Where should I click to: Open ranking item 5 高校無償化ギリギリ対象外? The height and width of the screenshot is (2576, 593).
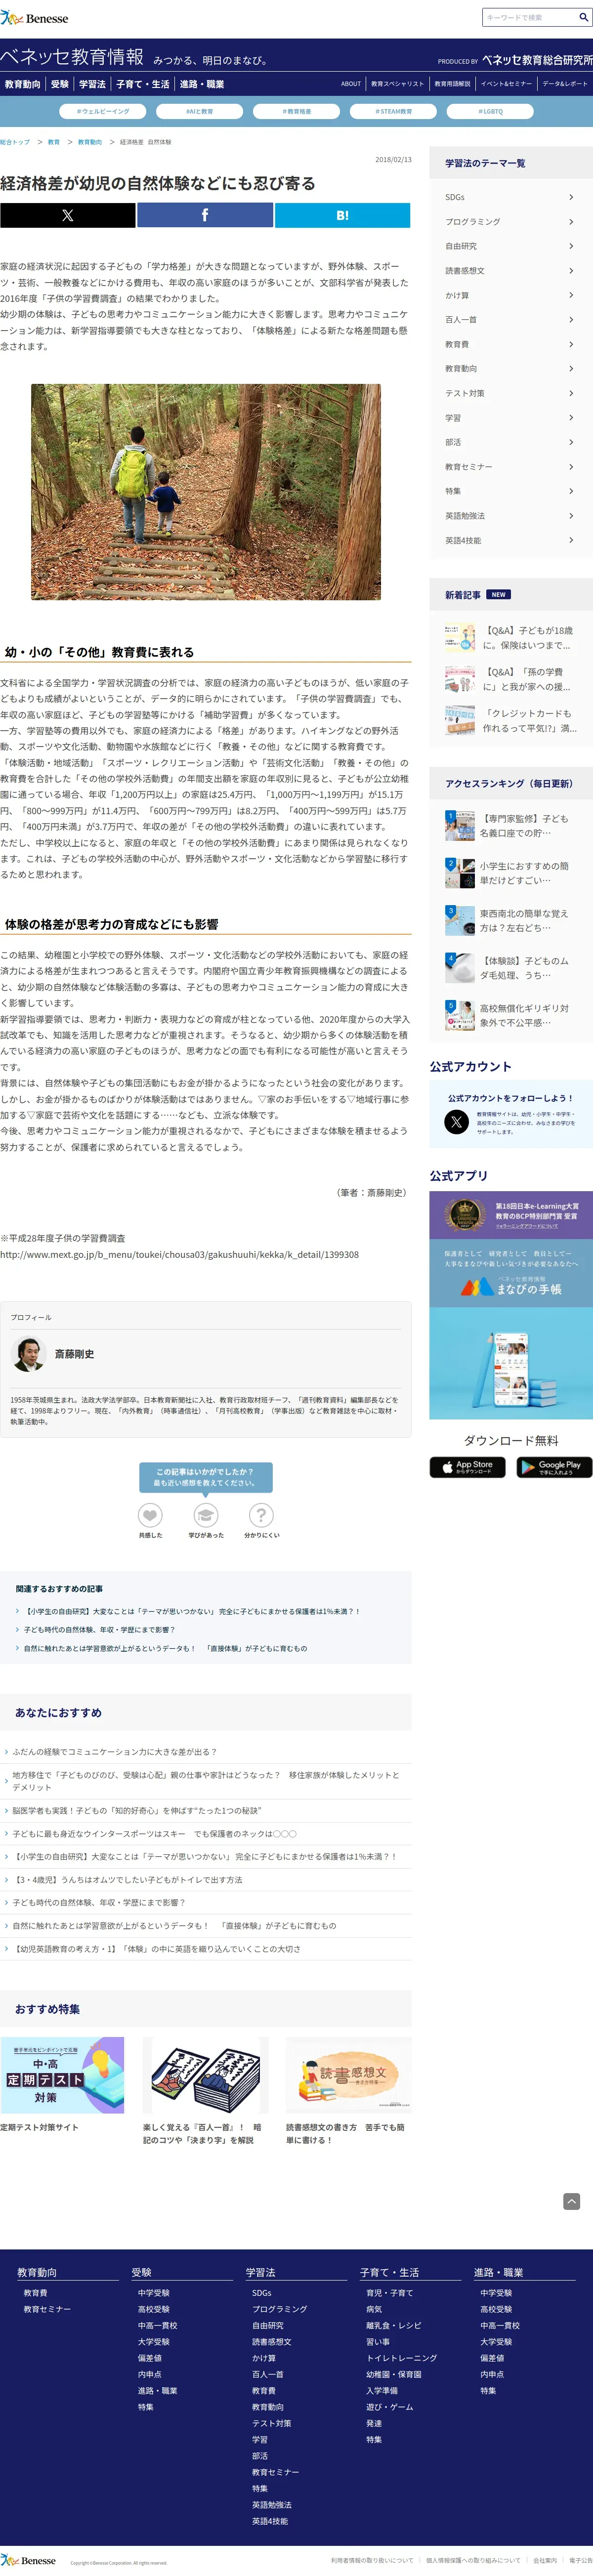[510, 1015]
